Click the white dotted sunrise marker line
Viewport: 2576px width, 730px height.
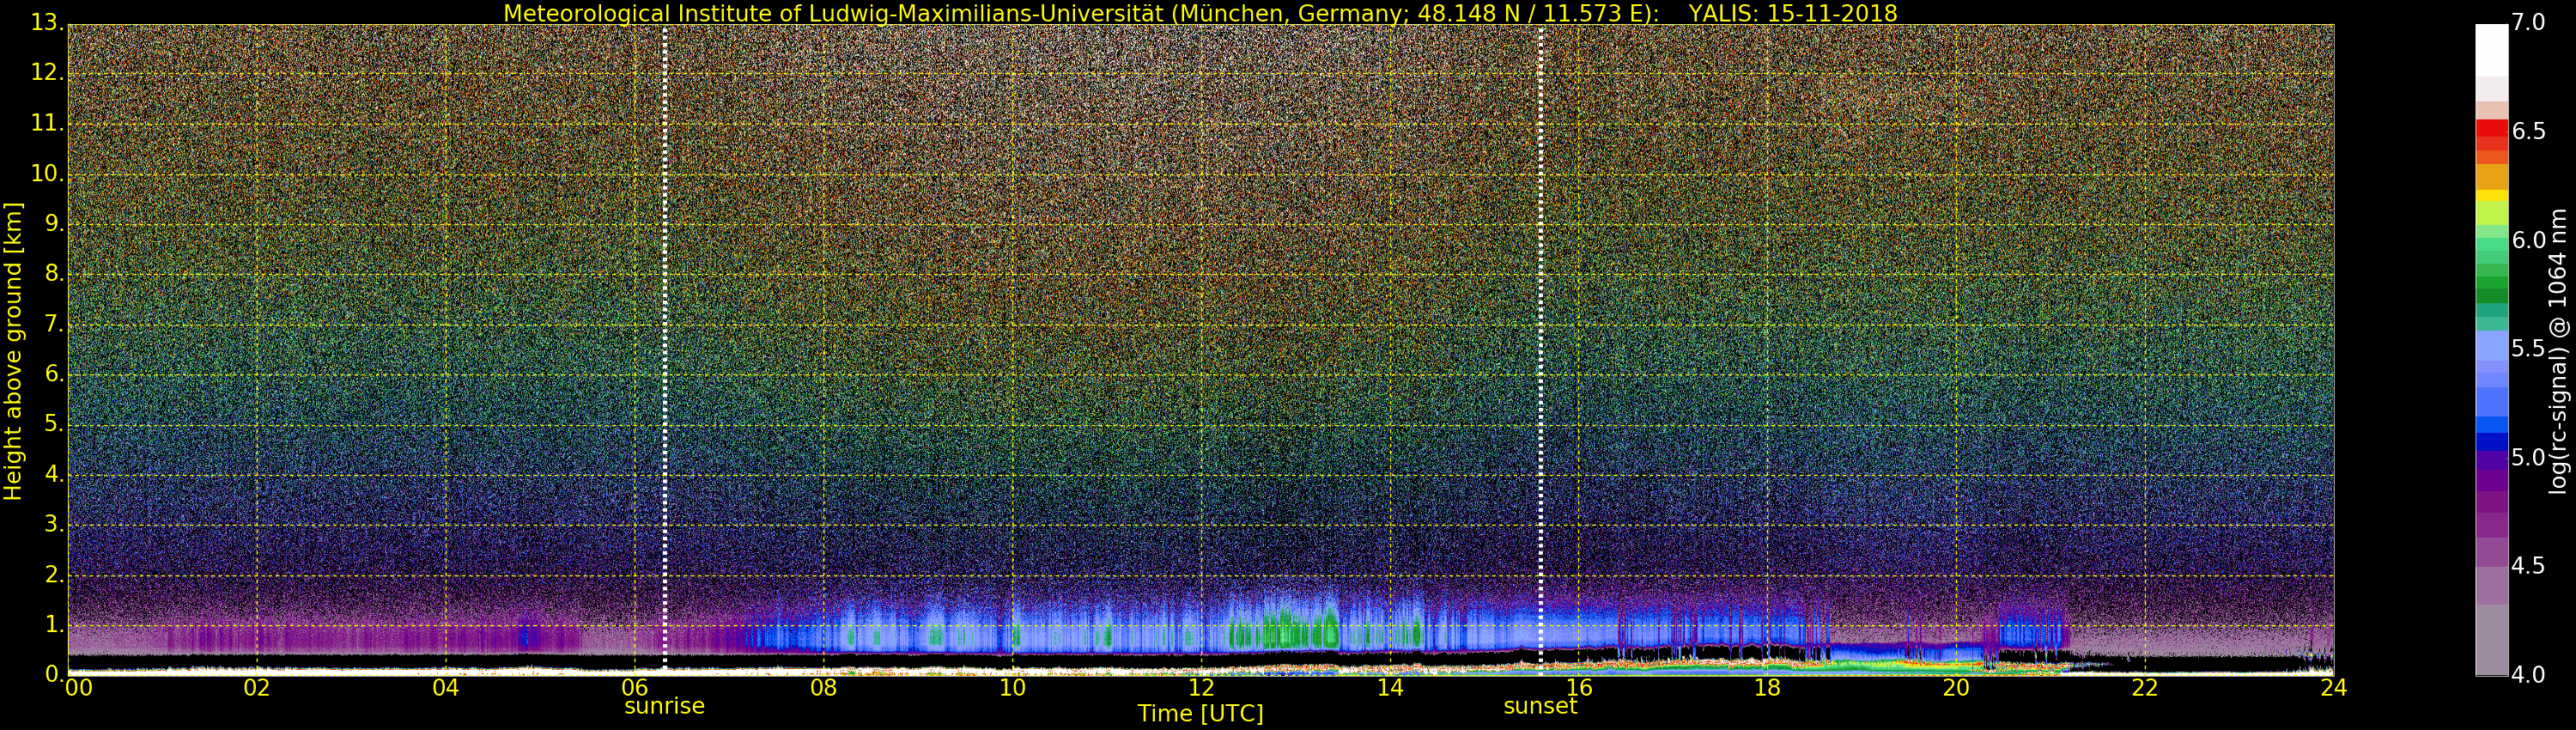(664, 350)
